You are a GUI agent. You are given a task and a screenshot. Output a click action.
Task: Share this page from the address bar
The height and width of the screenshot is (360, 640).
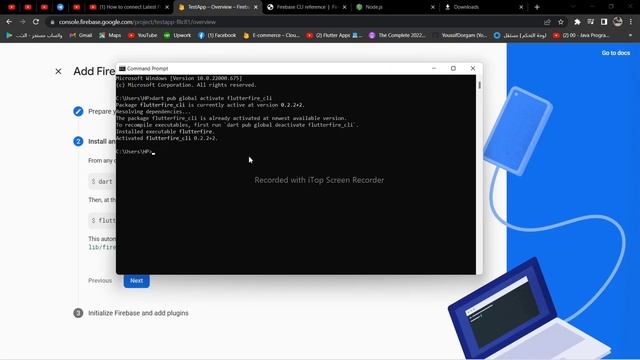click(x=547, y=22)
